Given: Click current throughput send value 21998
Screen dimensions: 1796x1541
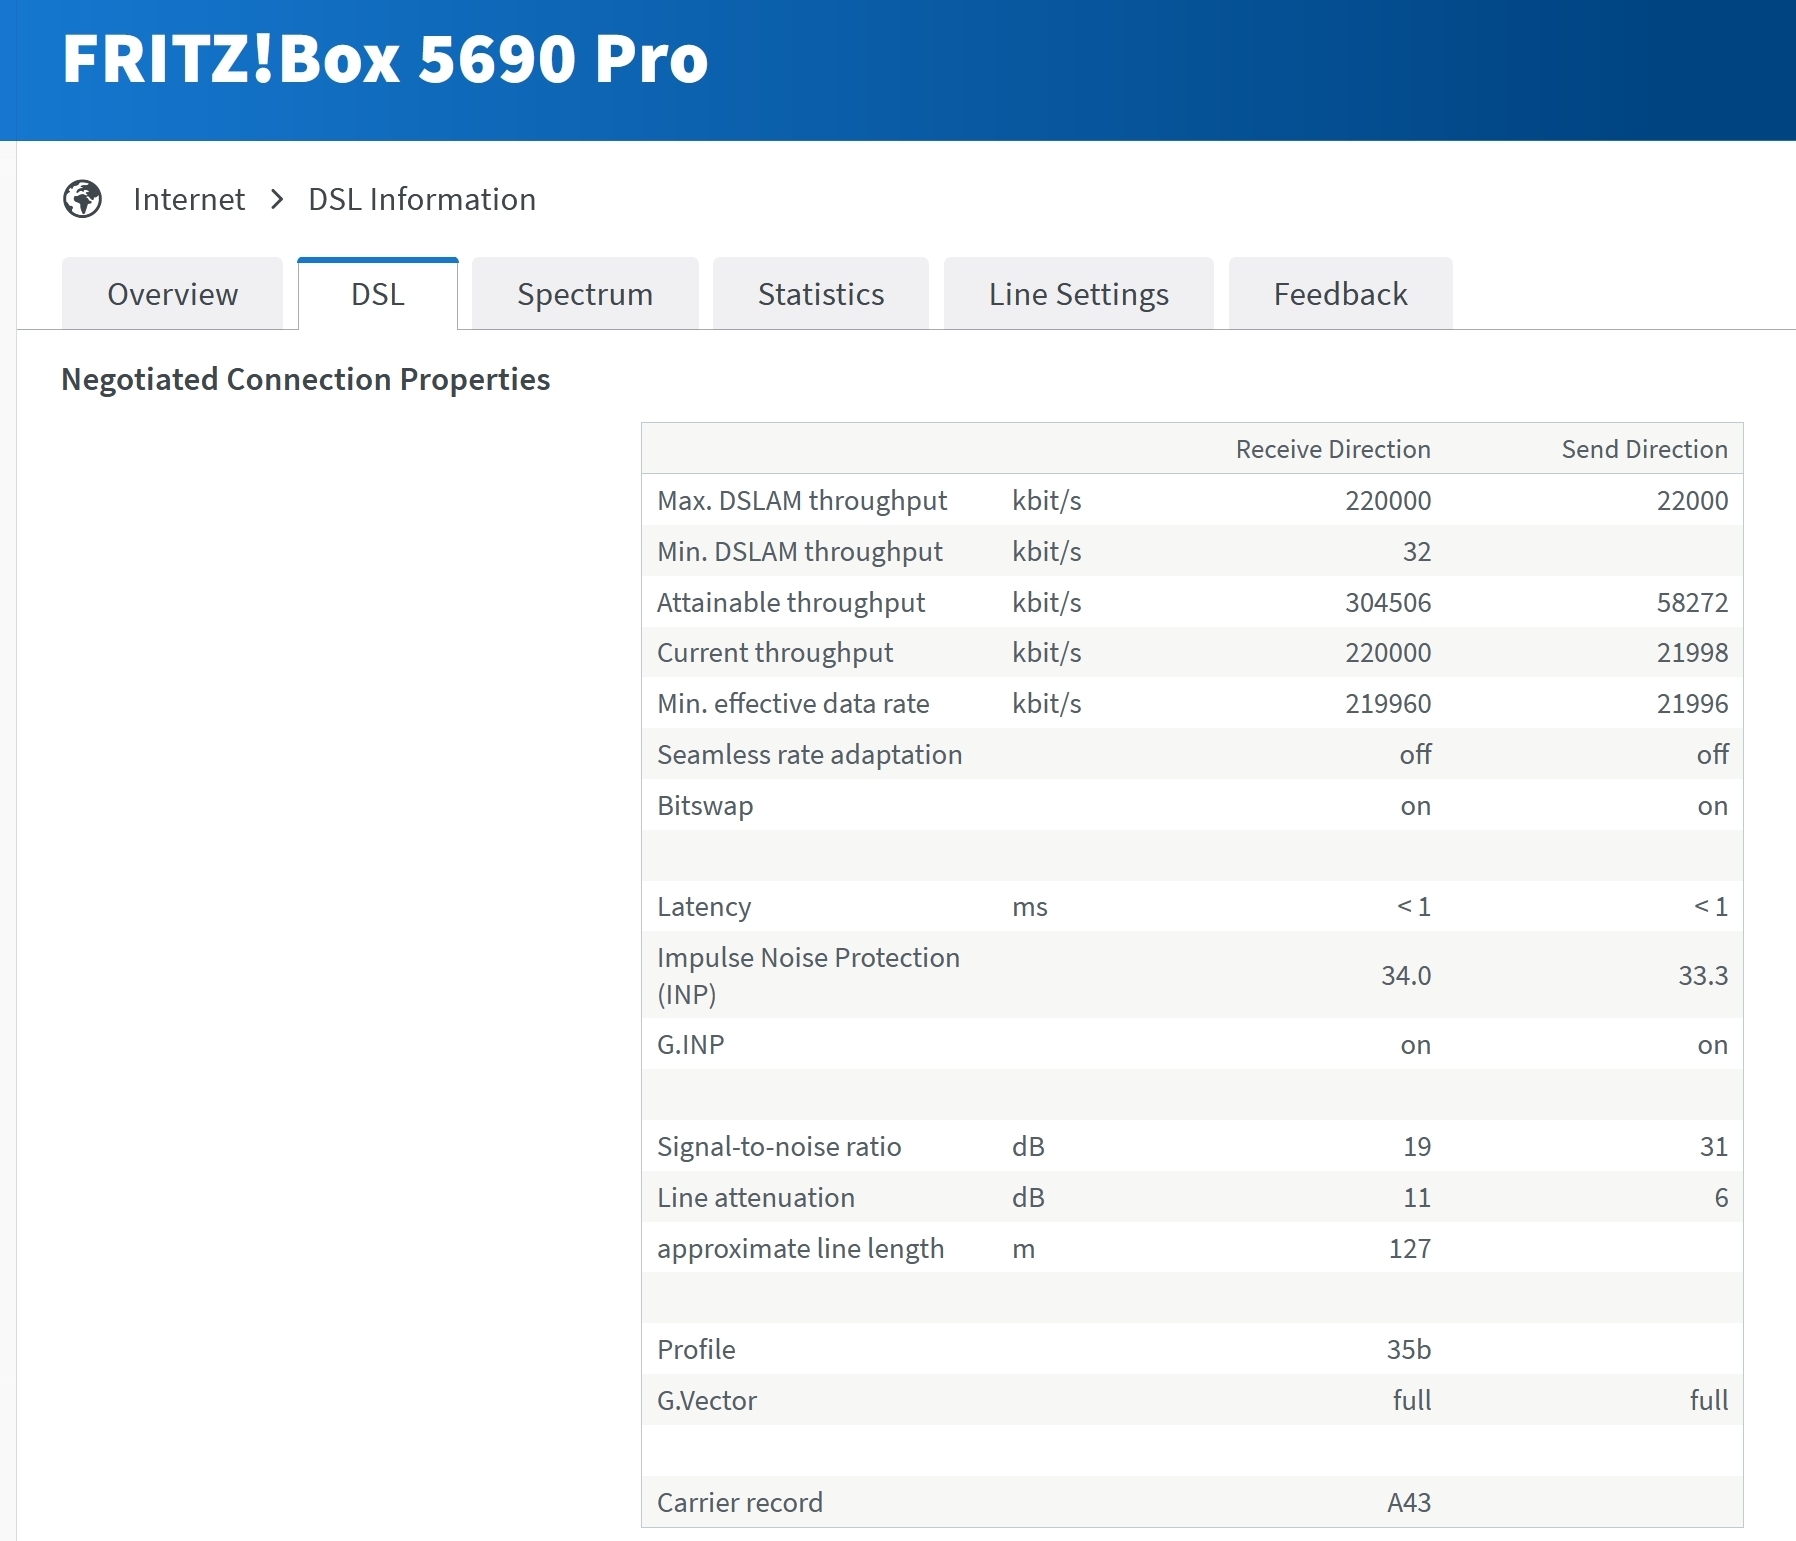Looking at the screenshot, I should point(1692,652).
